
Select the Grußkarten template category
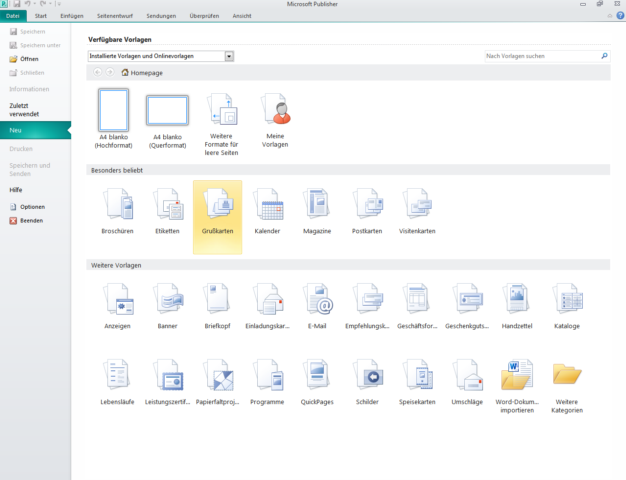click(x=218, y=217)
